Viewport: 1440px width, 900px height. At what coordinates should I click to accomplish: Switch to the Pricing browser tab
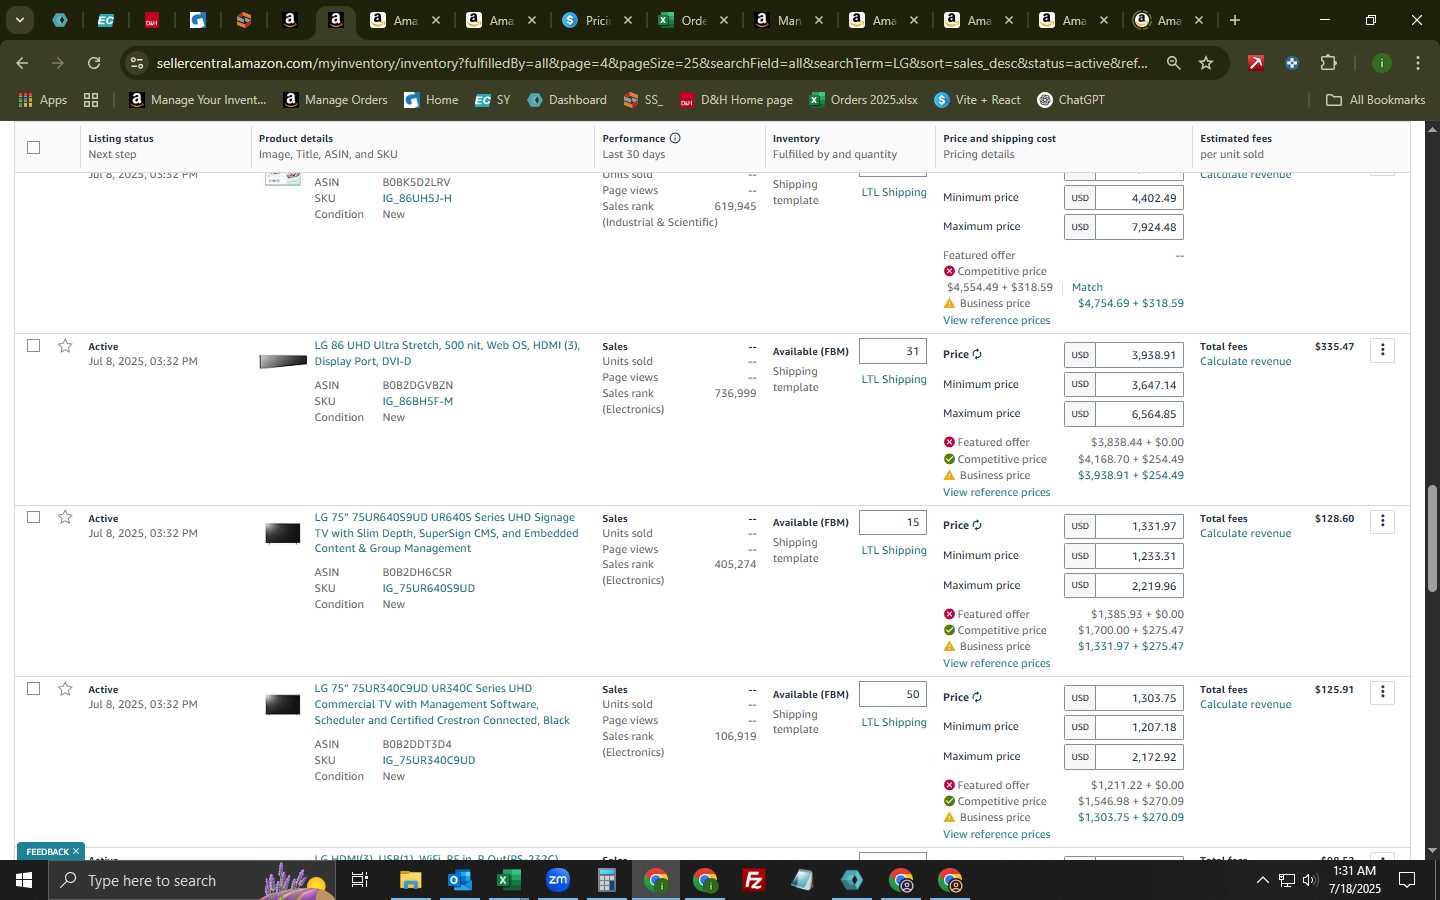click(x=597, y=20)
